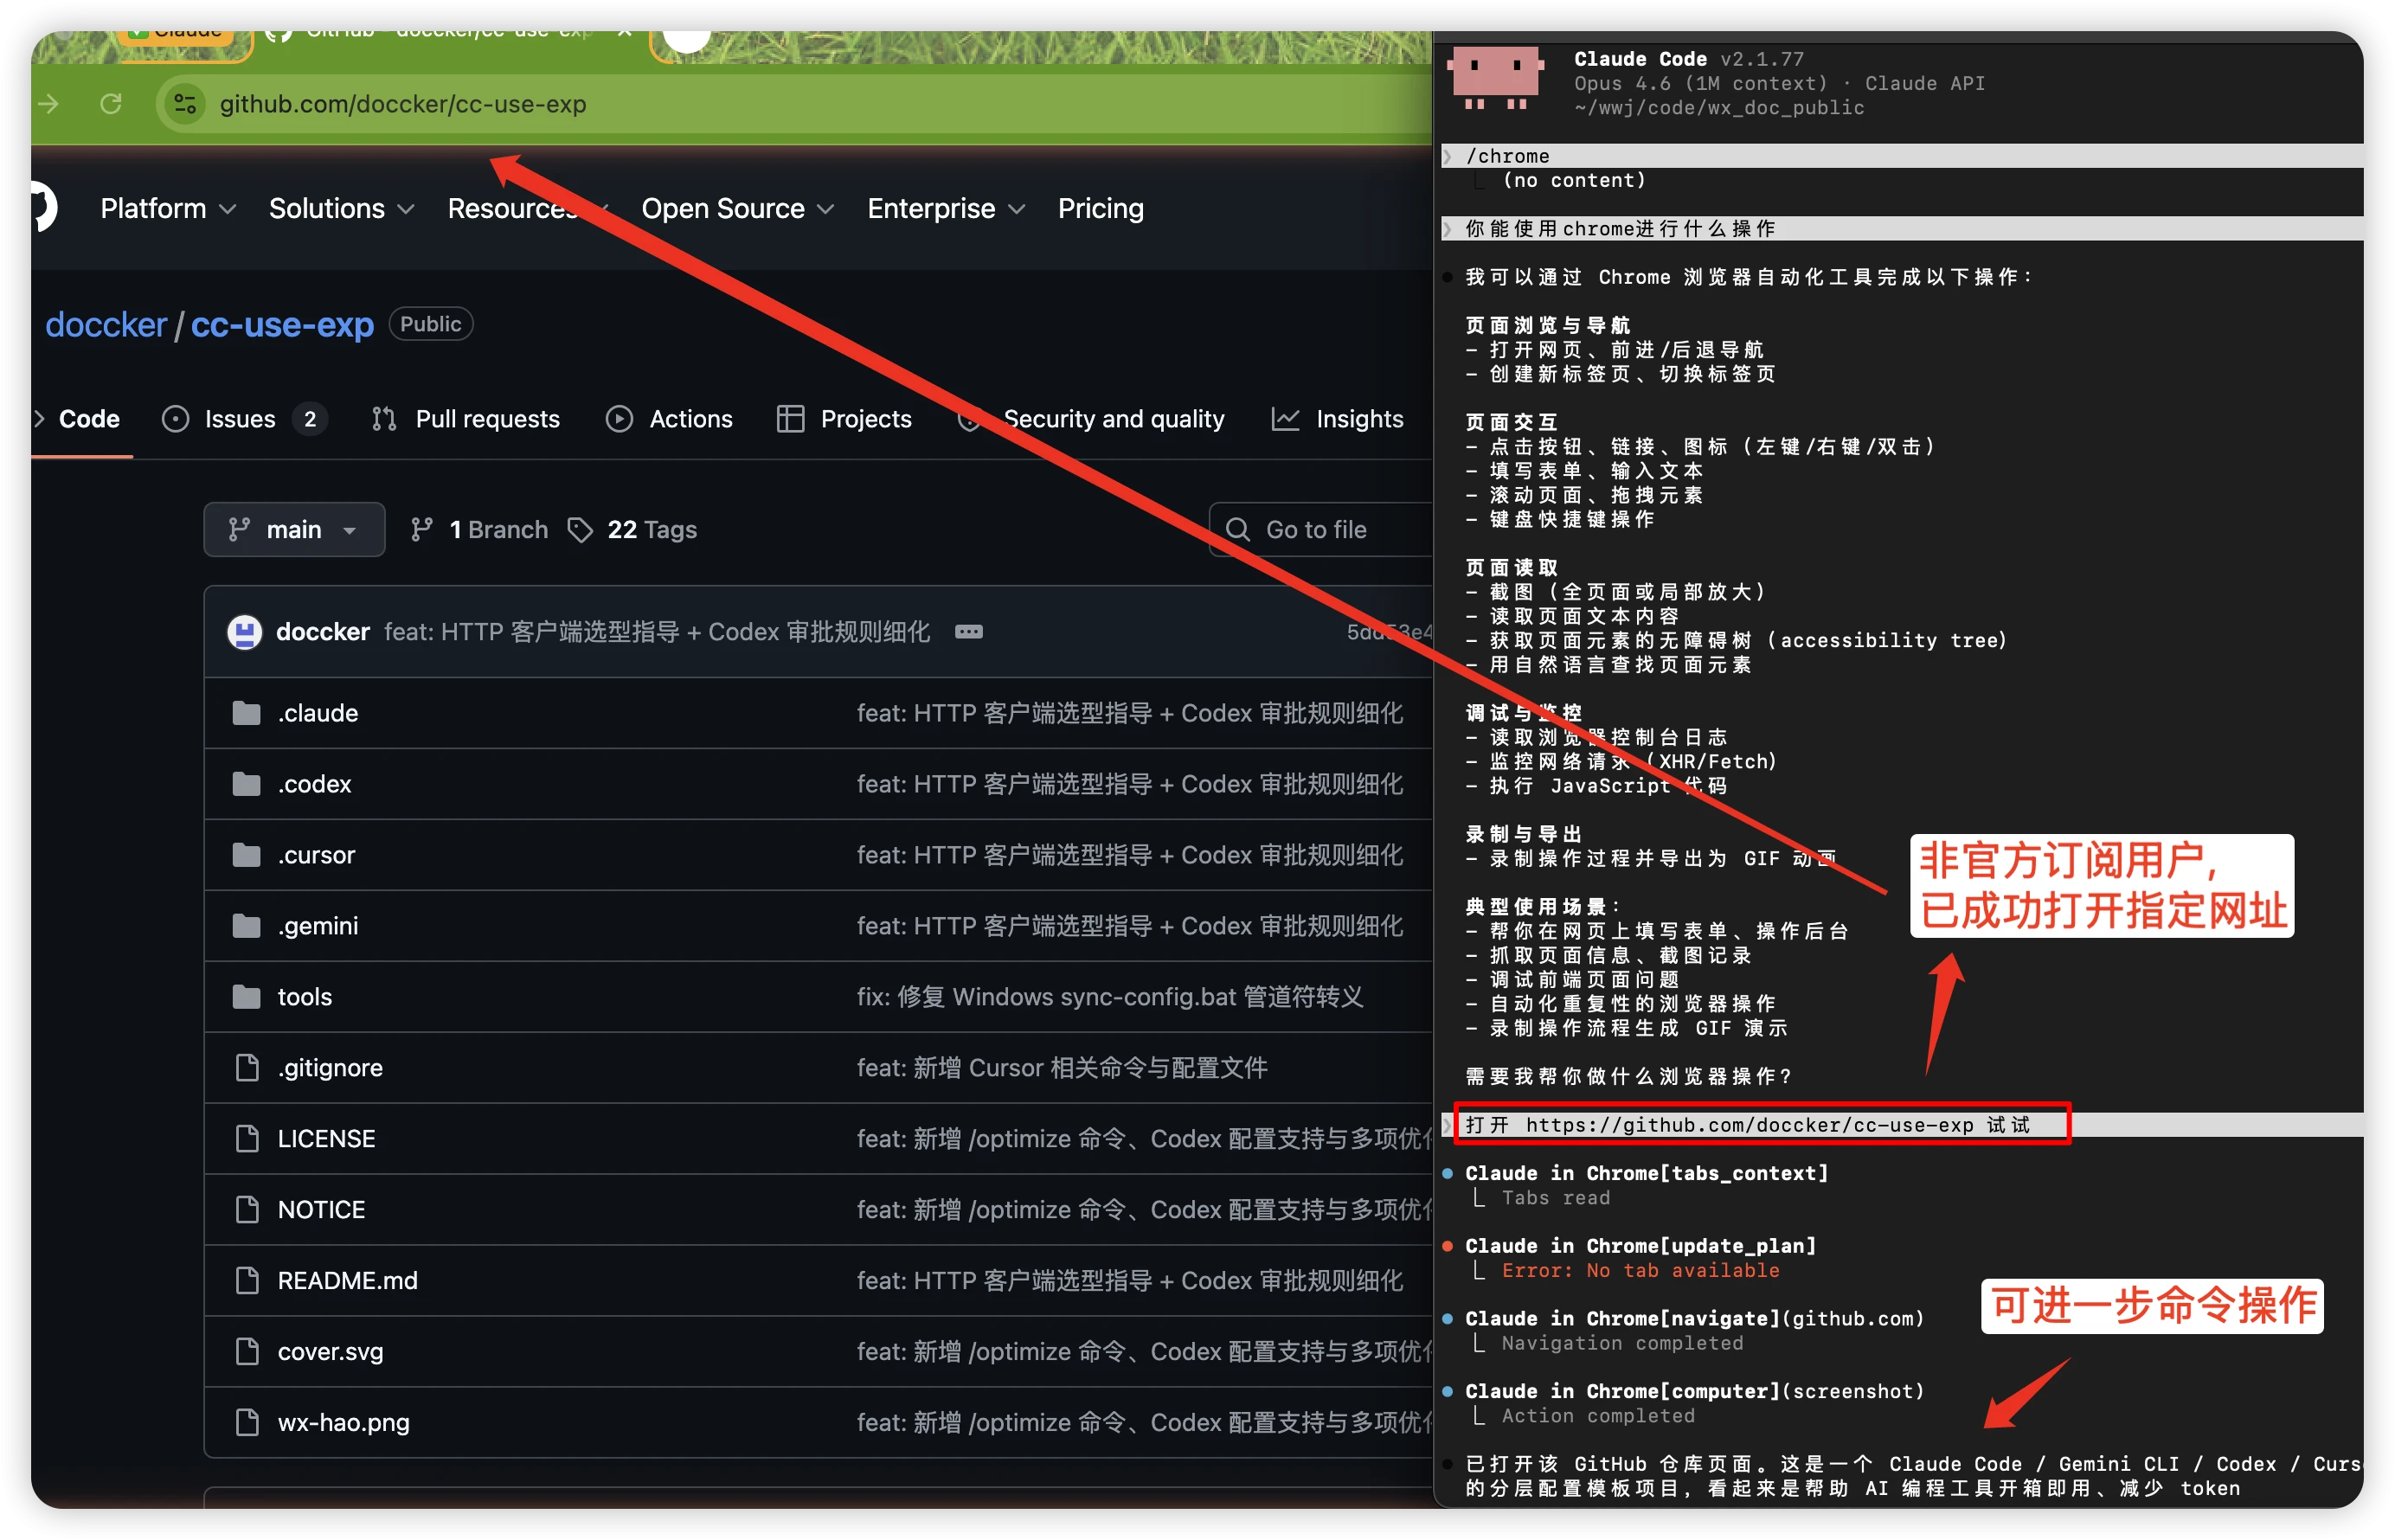Viewport: 2395px width, 1540px height.
Task: Switch to the Pull requests tab
Action: (x=466, y=419)
